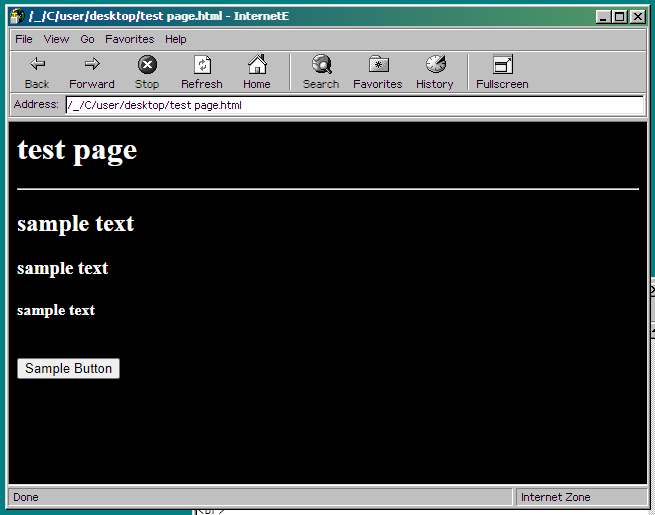Click the Sample Button on page
The image size is (655, 515).
click(69, 368)
